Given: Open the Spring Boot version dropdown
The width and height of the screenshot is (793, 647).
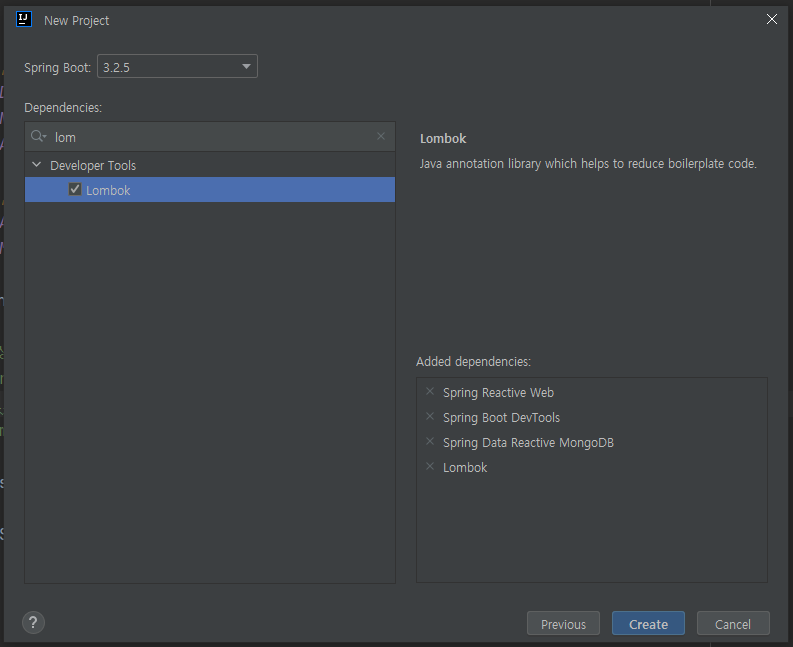Looking at the screenshot, I should (177, 66).
